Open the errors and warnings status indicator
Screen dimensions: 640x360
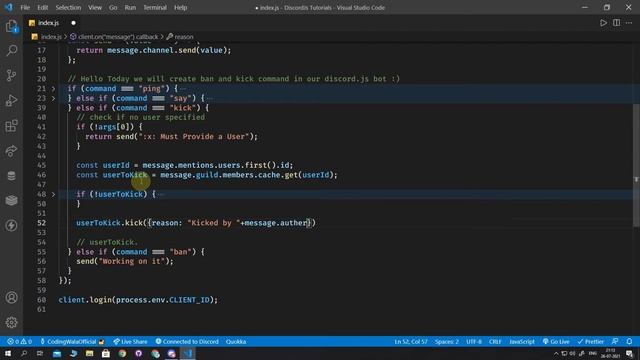click(x=19, y=342)
